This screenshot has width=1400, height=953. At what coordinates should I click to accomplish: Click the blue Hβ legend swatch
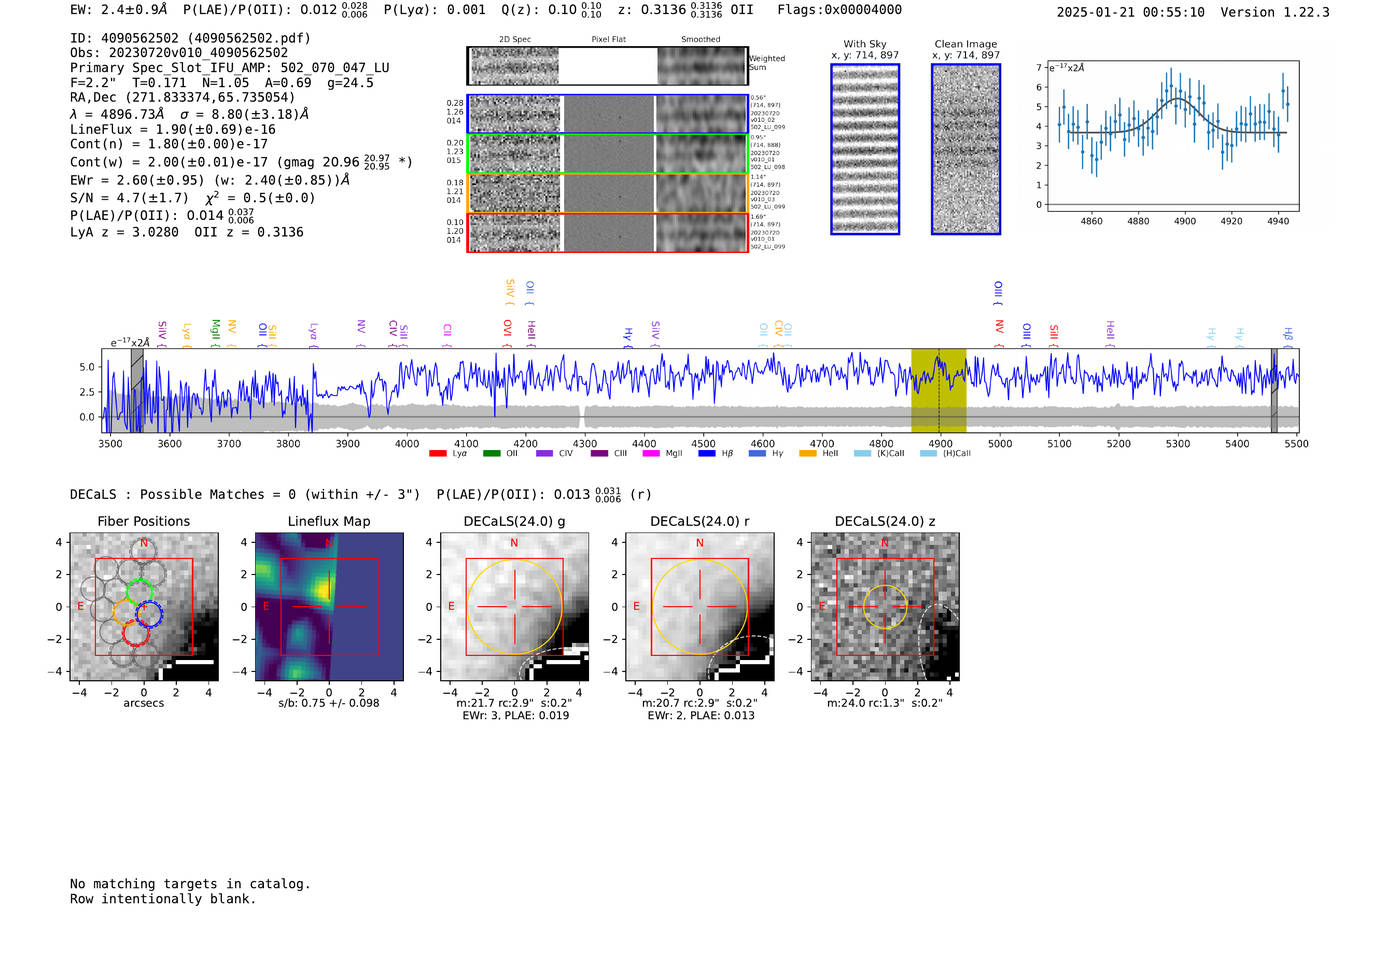[x=707, y=453]
